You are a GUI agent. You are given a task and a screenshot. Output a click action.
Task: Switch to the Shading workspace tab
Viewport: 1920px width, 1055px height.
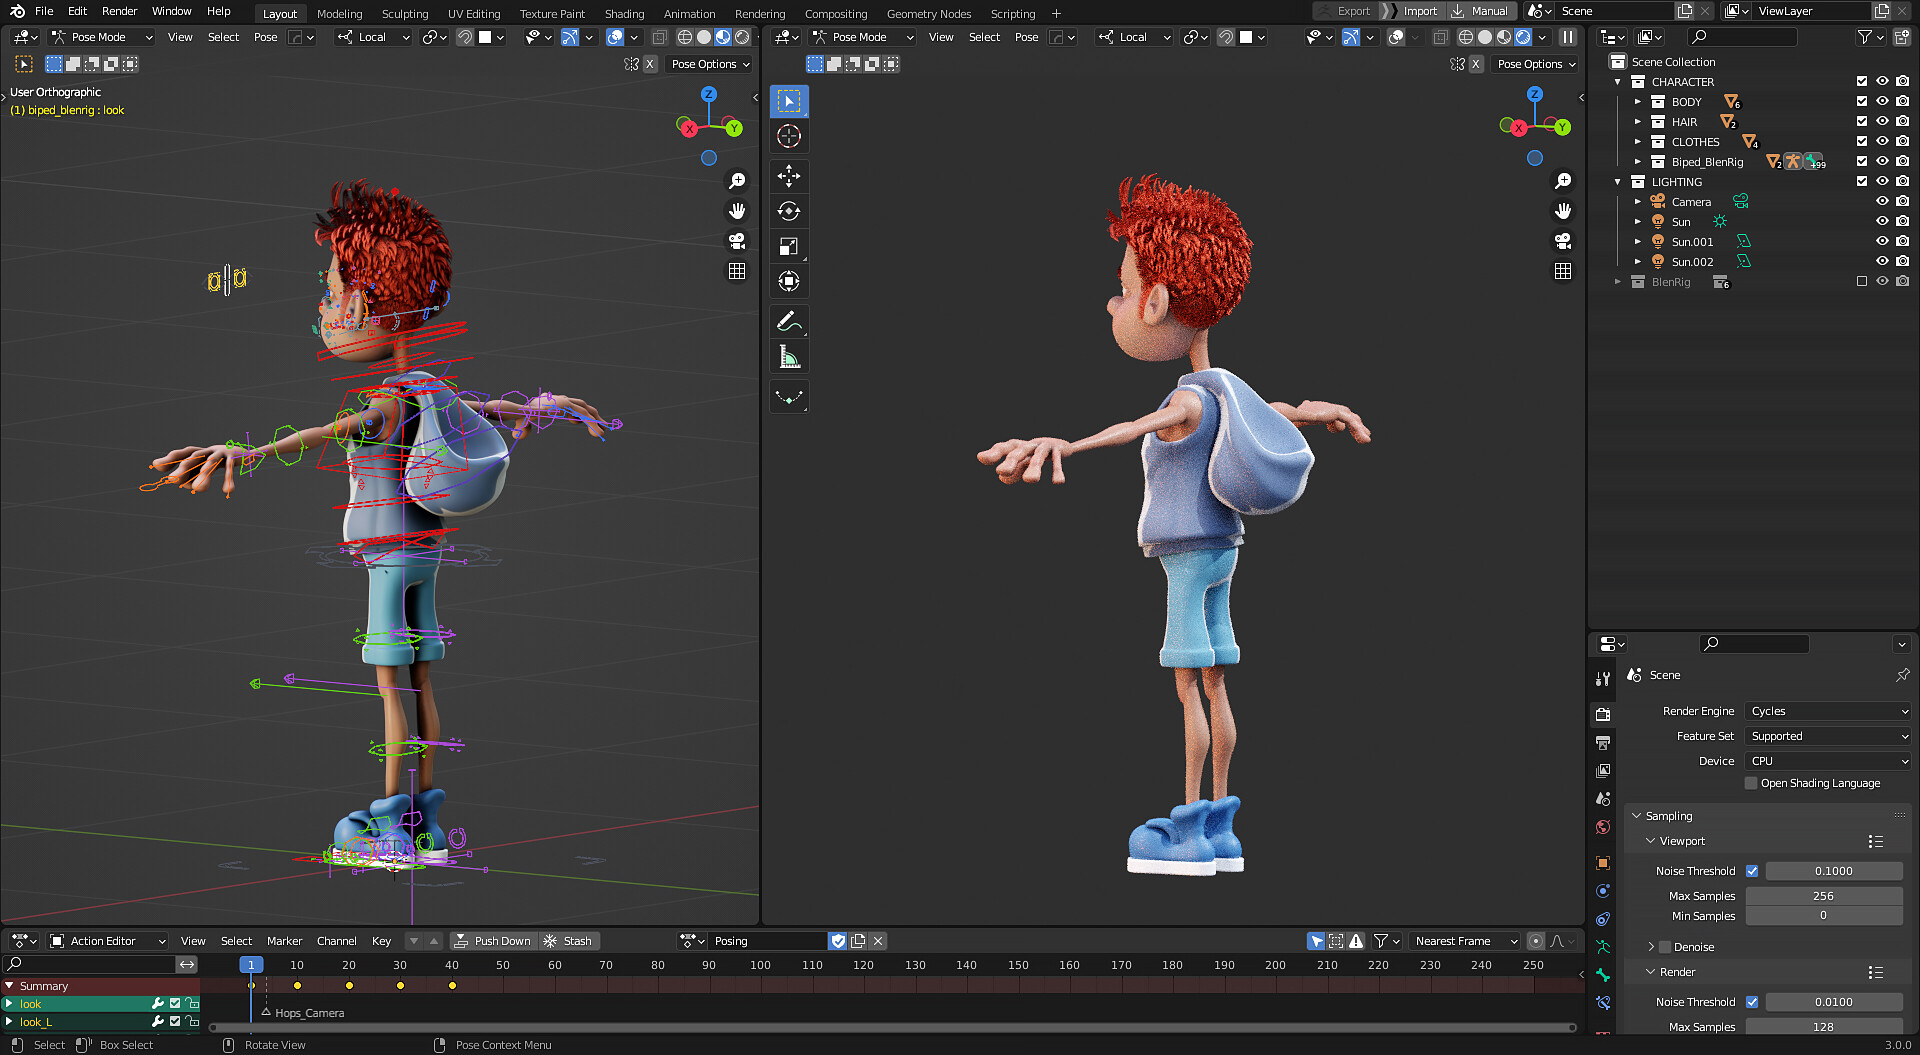(624, 13)
